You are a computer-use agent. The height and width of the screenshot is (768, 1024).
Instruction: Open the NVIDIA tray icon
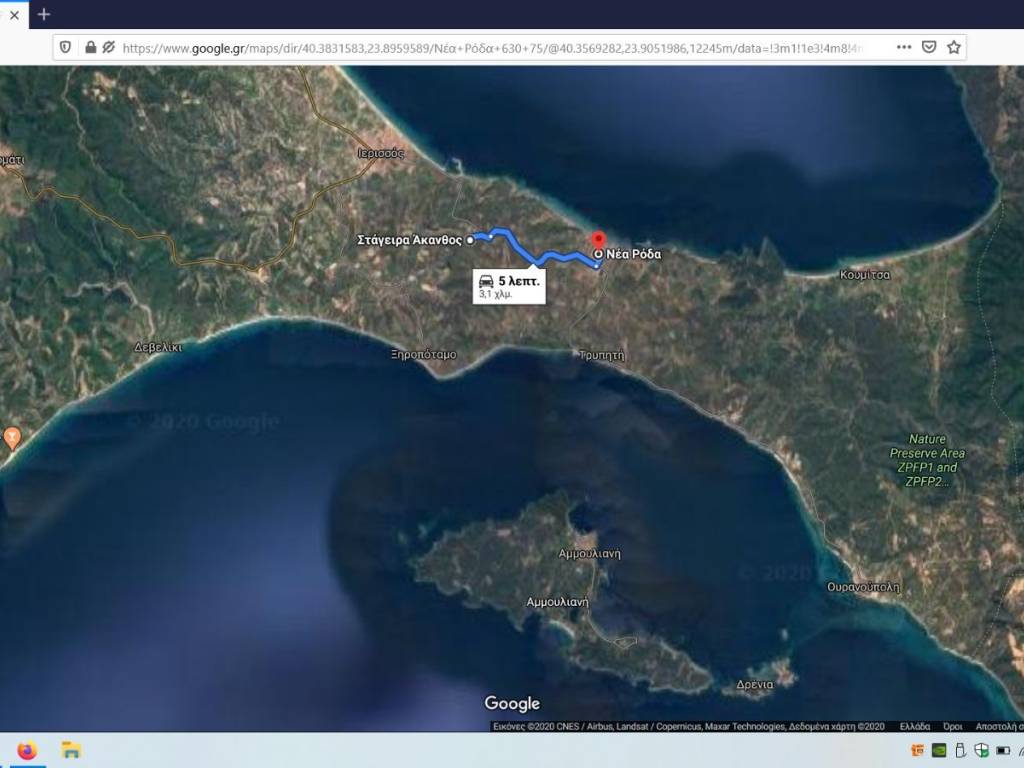pos(939,751)
